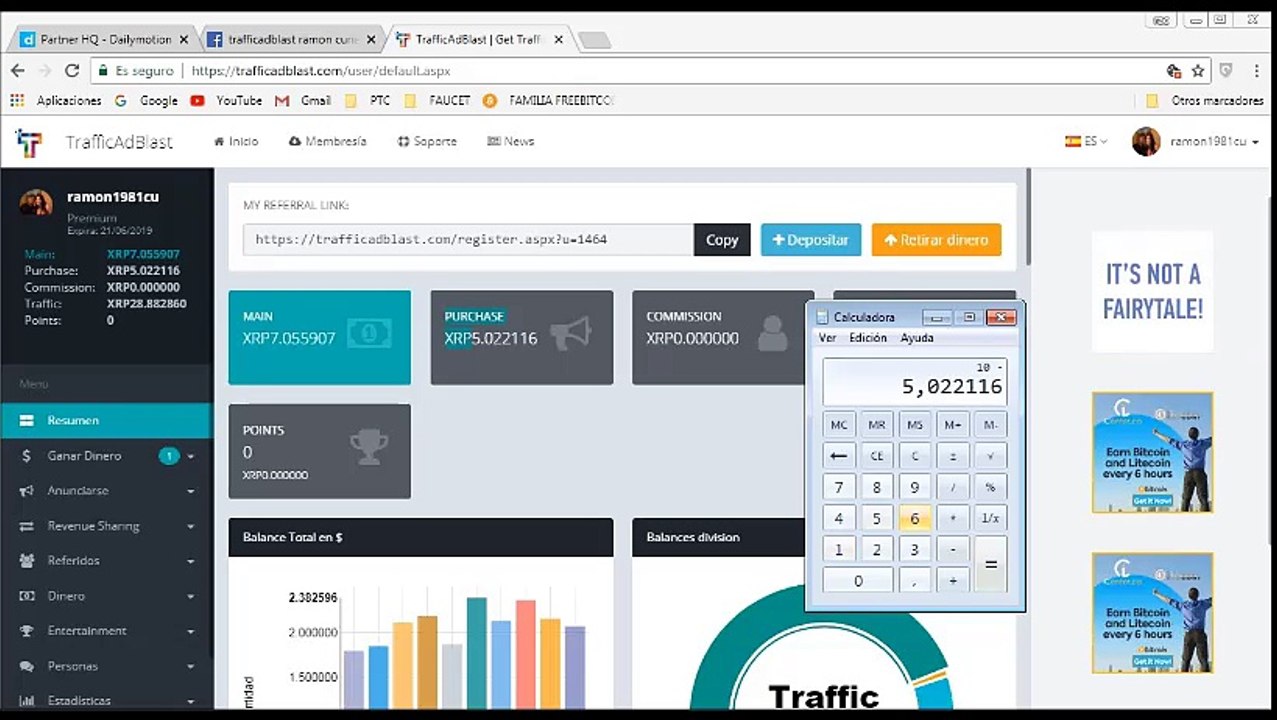
Task: Open Membresía in the top navigation
Action: click(328, 142)
